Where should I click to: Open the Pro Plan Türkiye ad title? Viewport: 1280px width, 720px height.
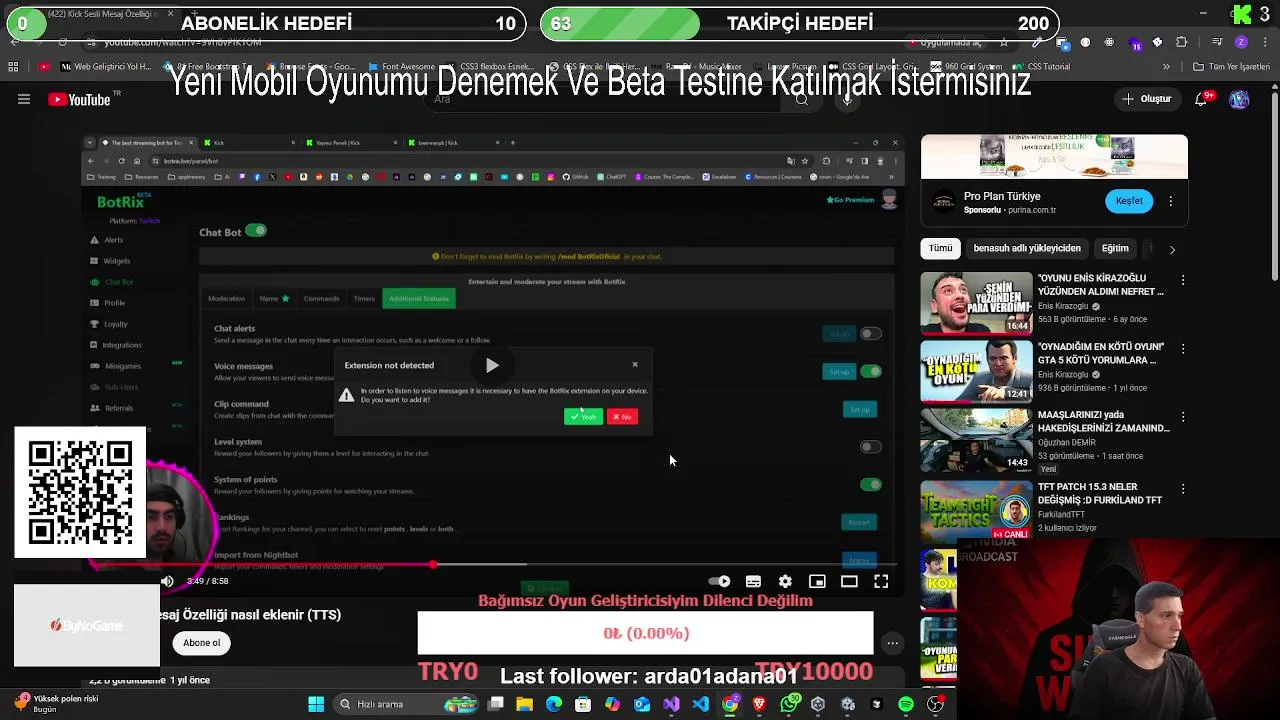[1002, 196]
